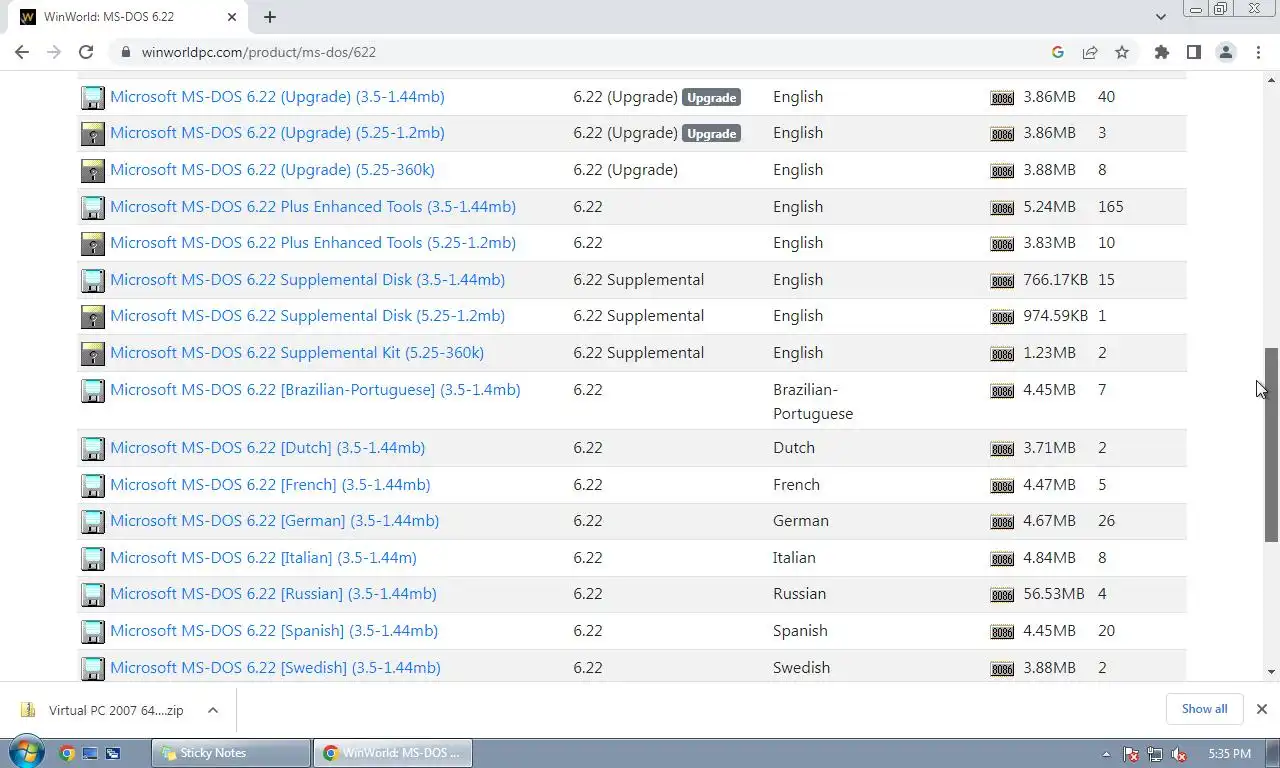Open the MS-DOS 6.22 [Russian] (3.5-1.44mb) link
Viewport: 1280px width, 768px height.
[273, 593]
